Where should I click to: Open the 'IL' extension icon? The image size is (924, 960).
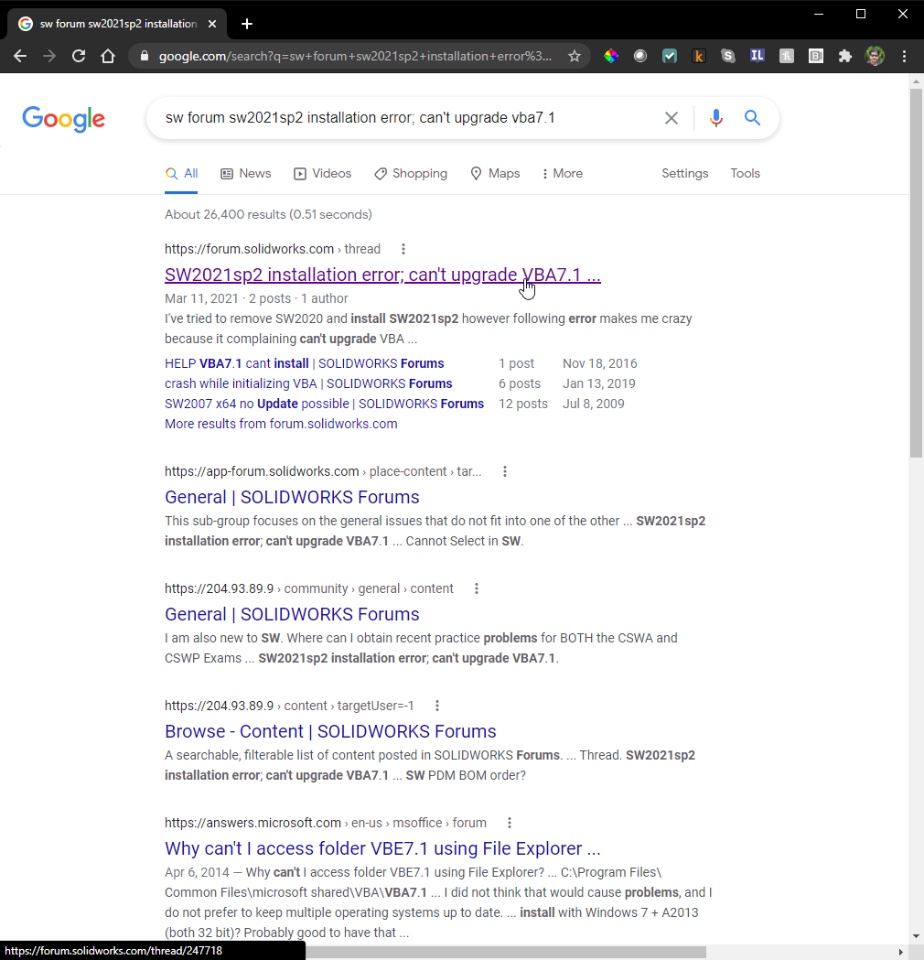point(757,56)
